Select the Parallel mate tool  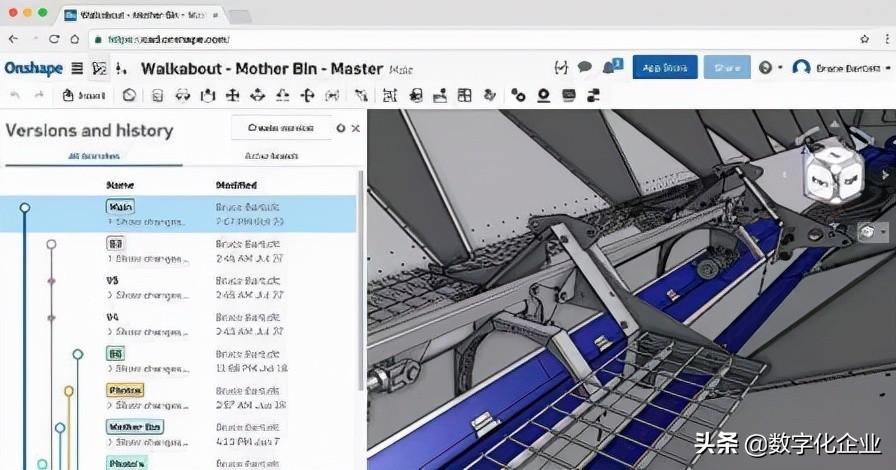tap(332, 95)
